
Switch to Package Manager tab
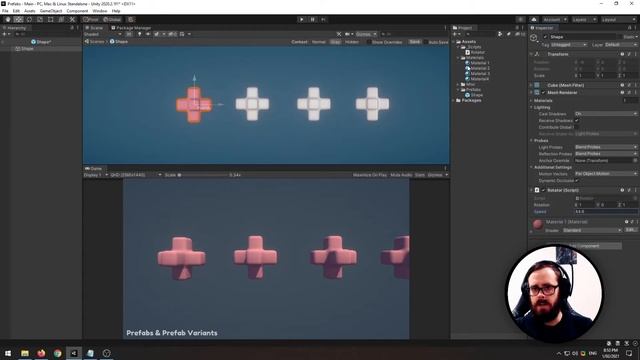coord(131,28)
